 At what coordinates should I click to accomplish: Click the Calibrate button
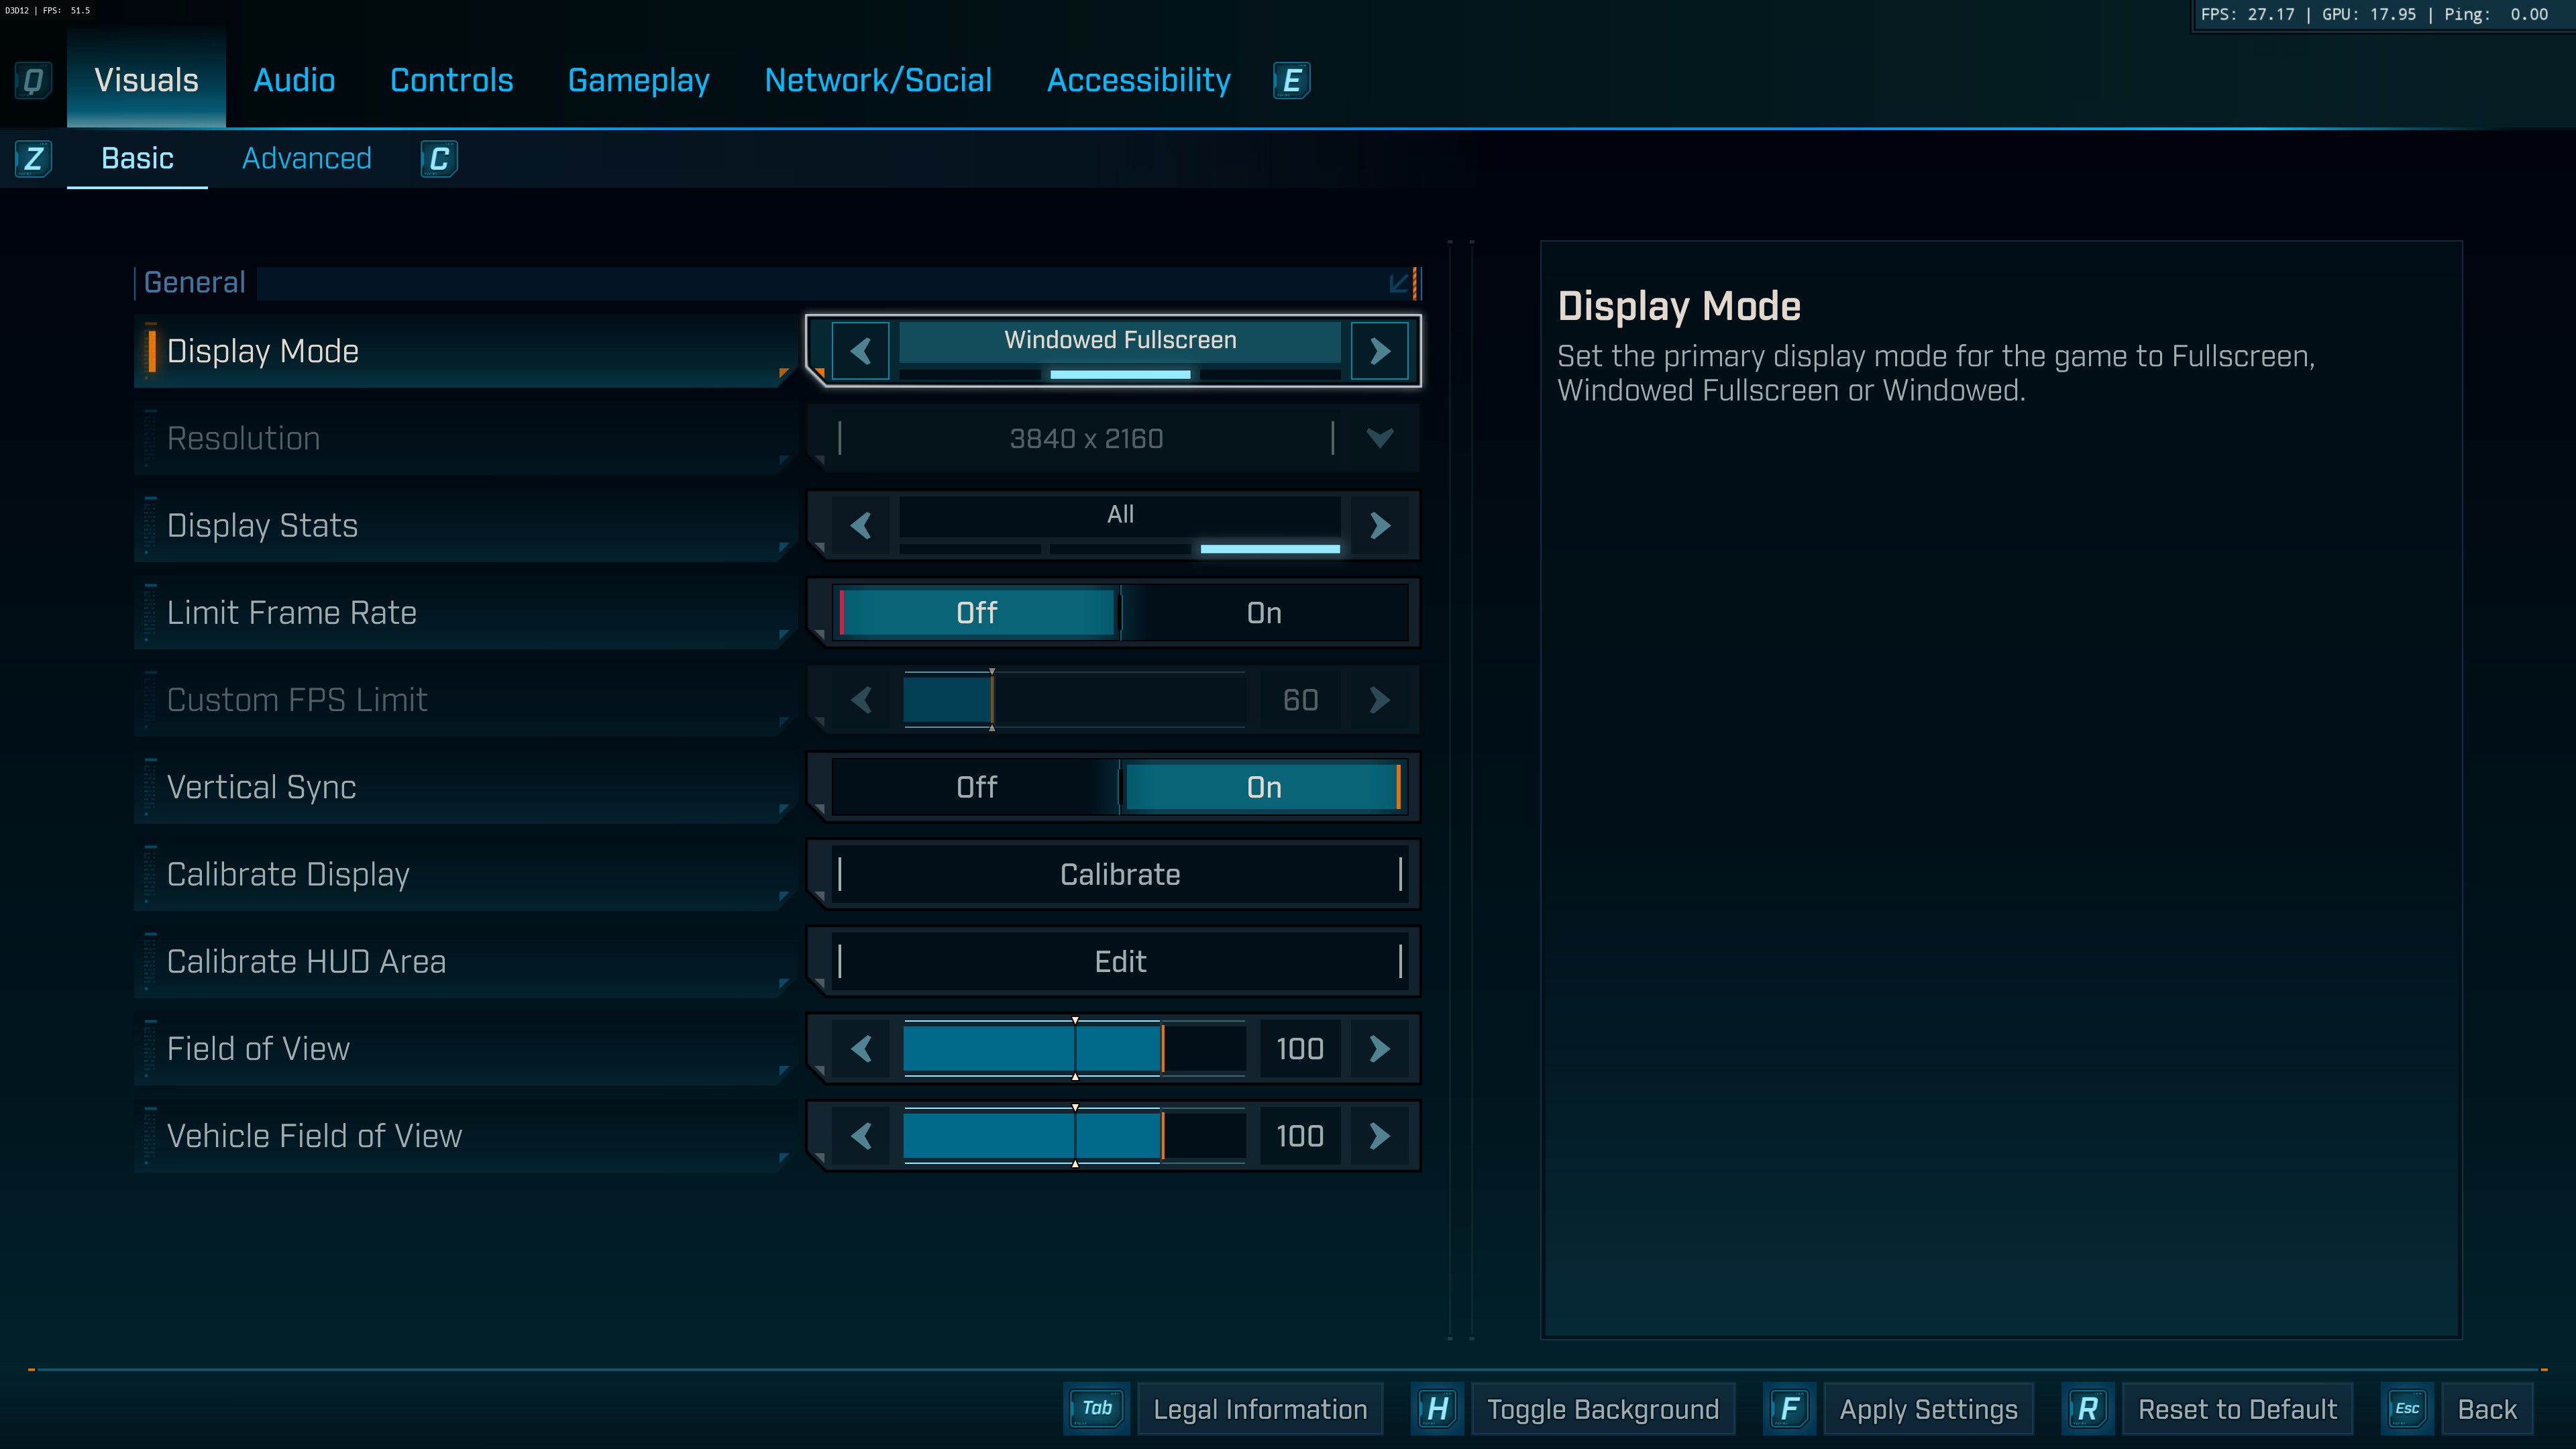[1120, 874]
